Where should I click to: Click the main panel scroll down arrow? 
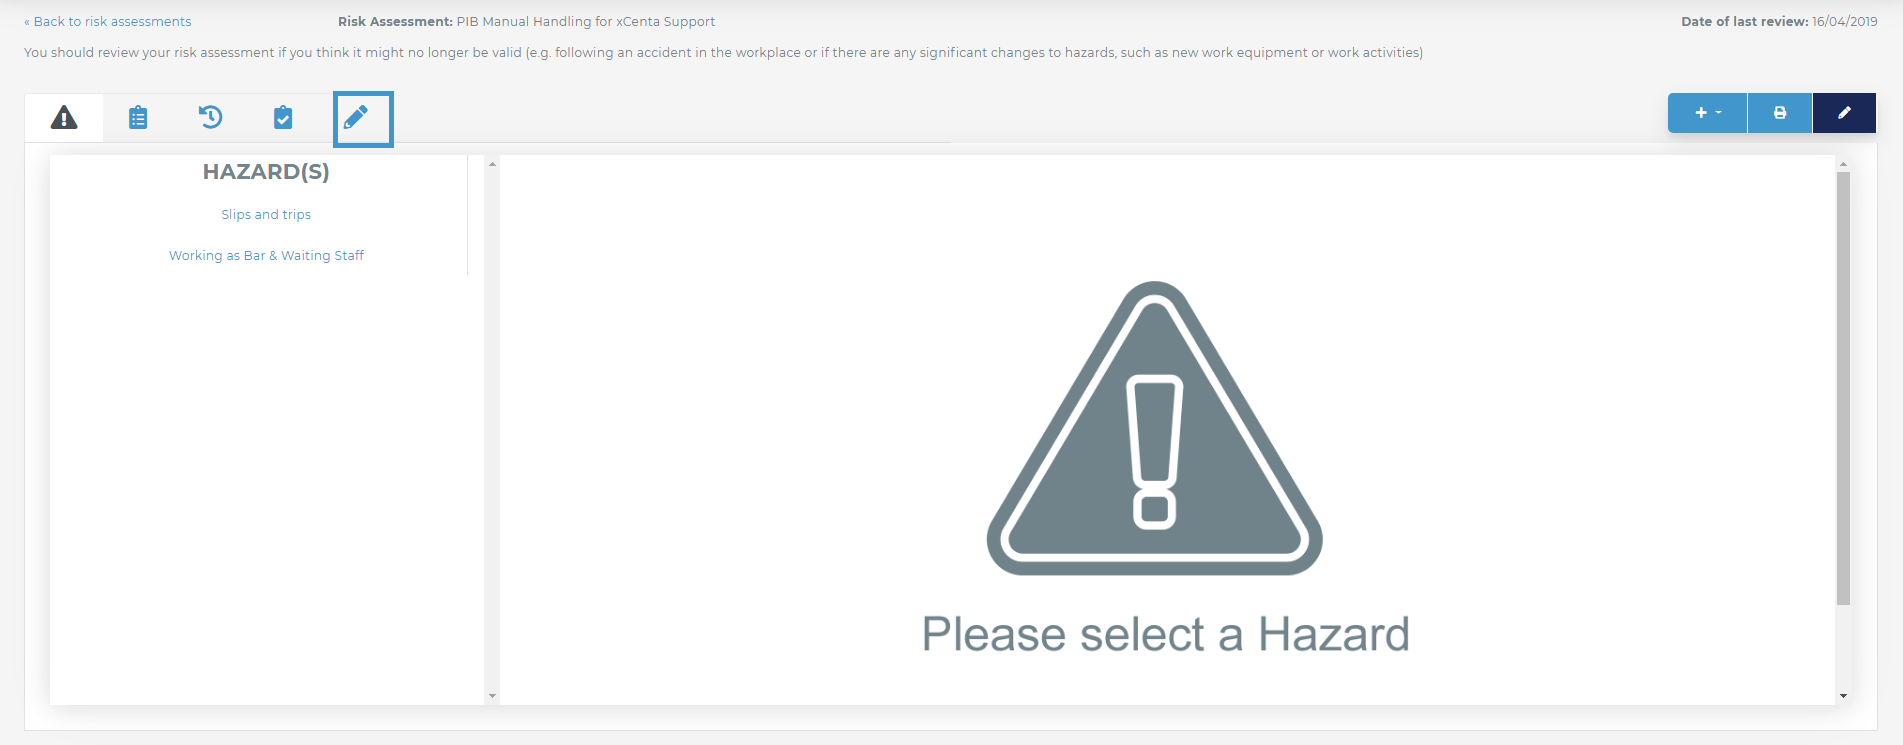click(1843, 696)
